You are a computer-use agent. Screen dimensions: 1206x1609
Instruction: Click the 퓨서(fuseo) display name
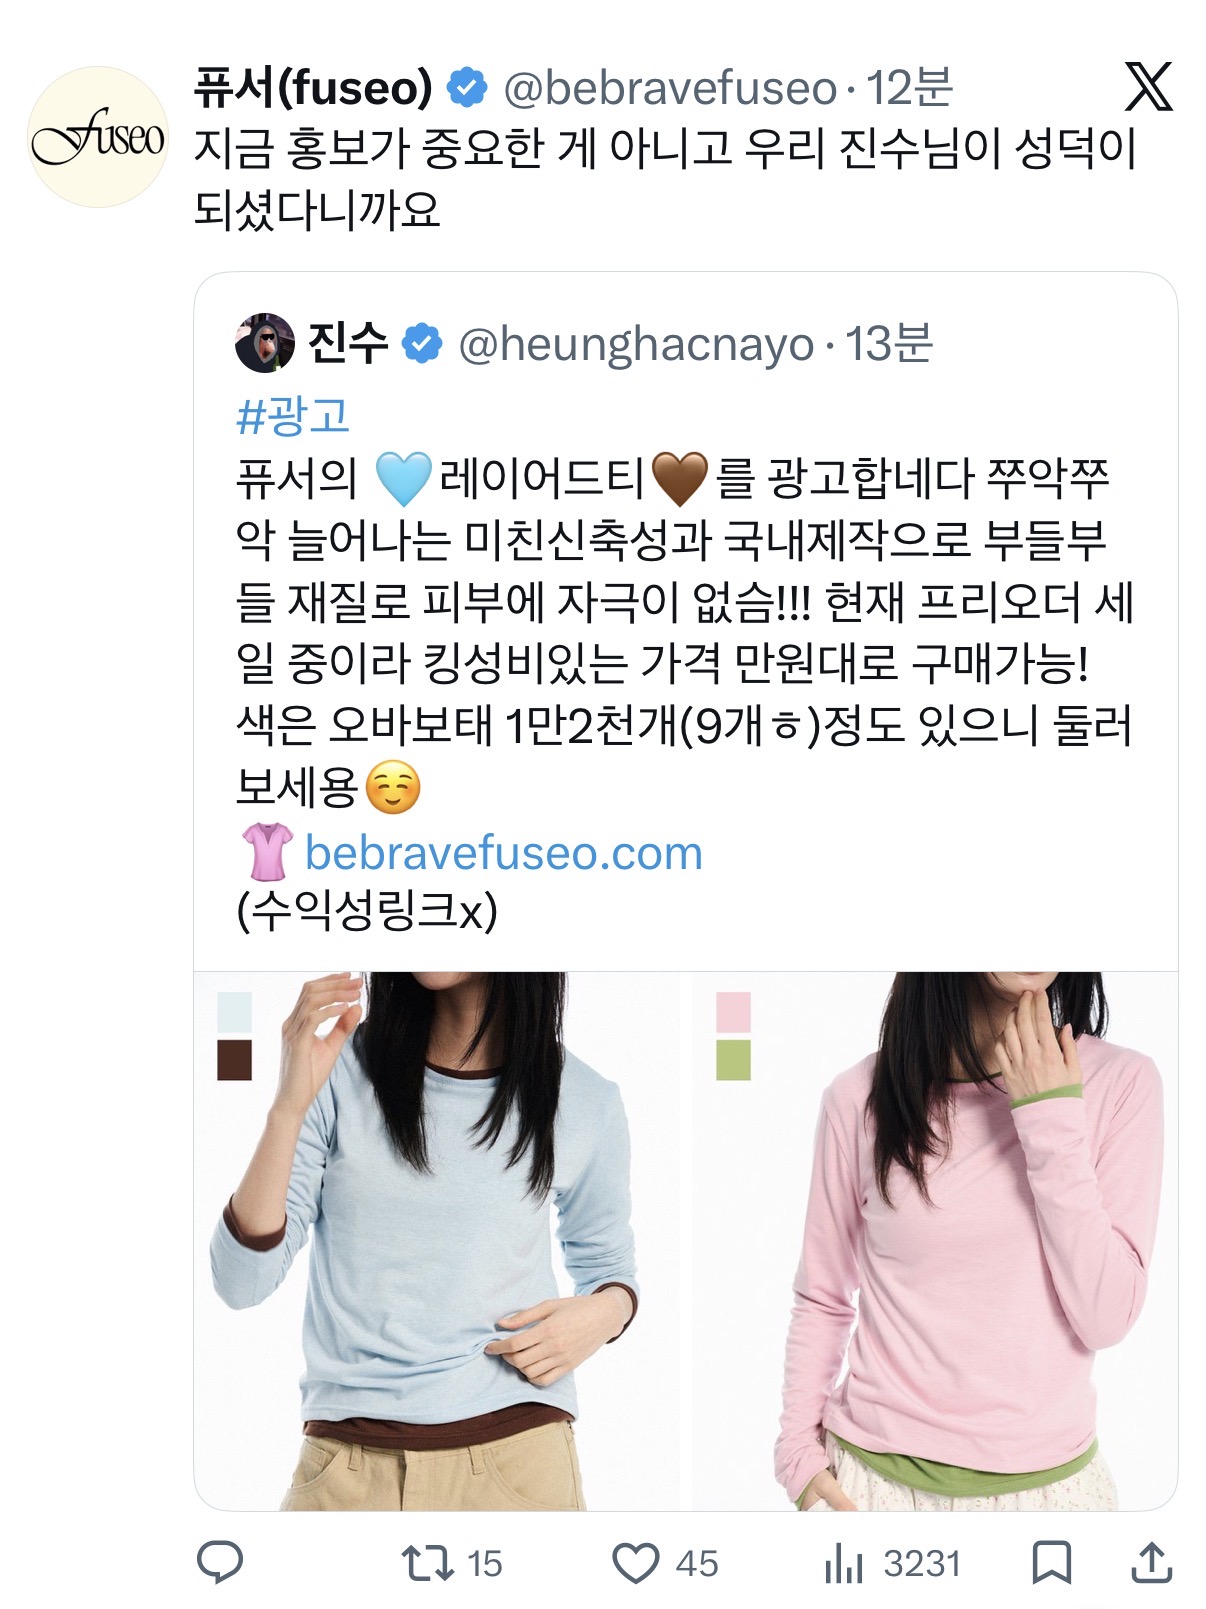(x=313, y=88)
